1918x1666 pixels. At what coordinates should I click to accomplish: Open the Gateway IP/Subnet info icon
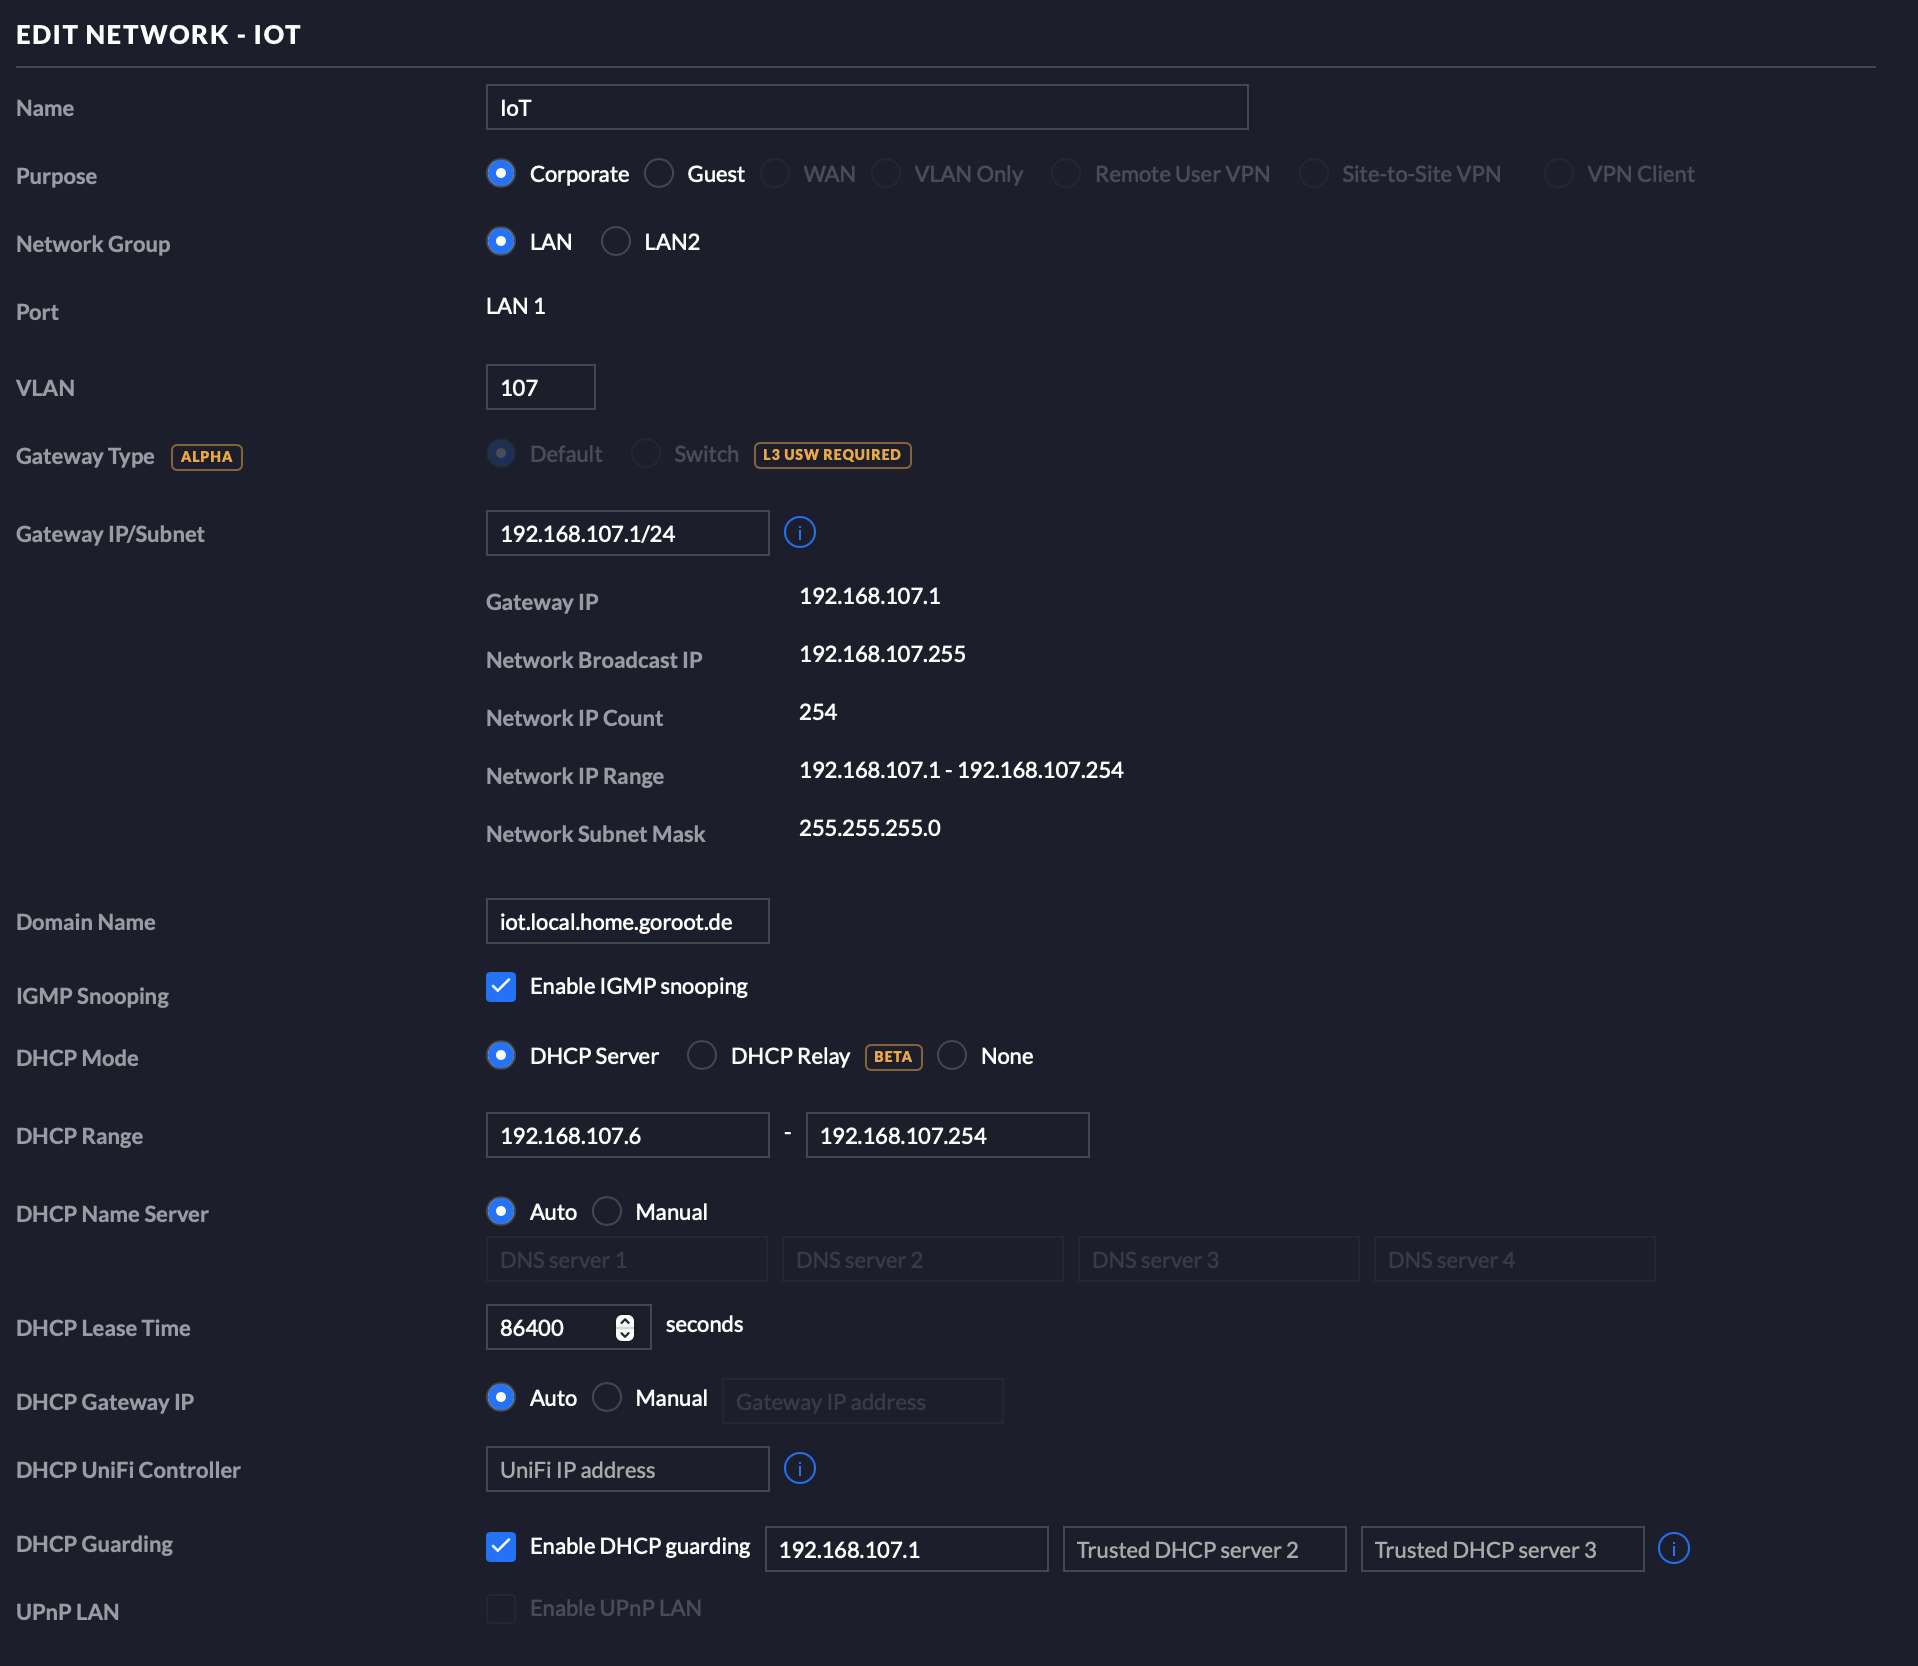(x=799, y=532)
